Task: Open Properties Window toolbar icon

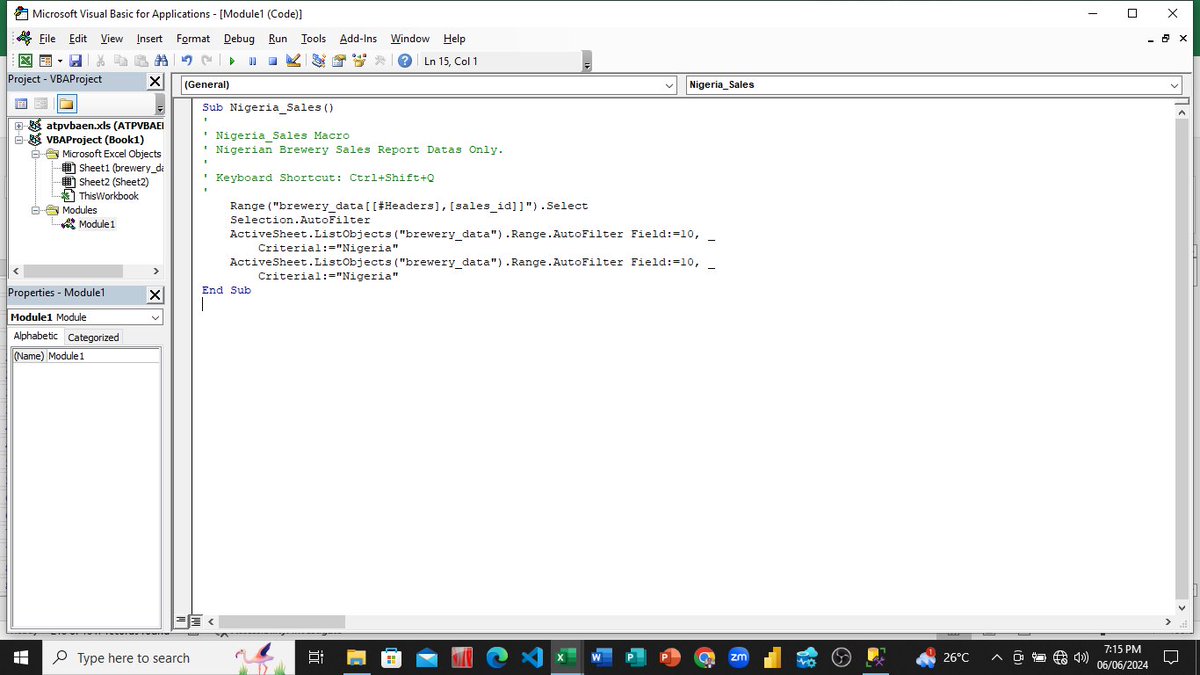Action: [x=339, y=62]
